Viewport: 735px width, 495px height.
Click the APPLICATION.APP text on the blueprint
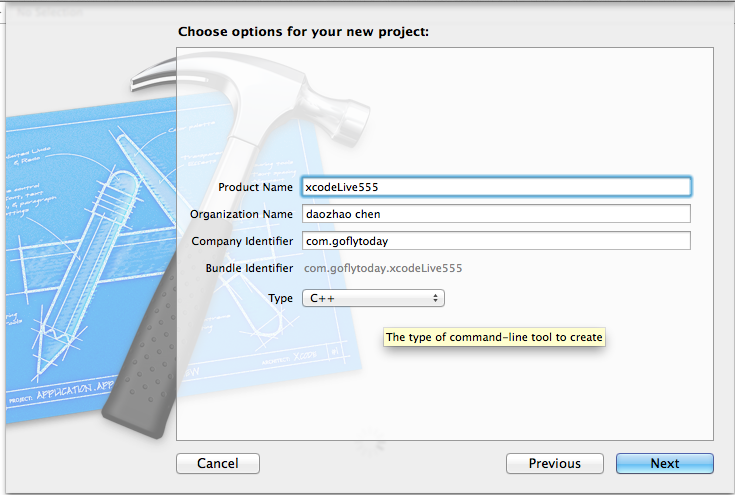75,389
